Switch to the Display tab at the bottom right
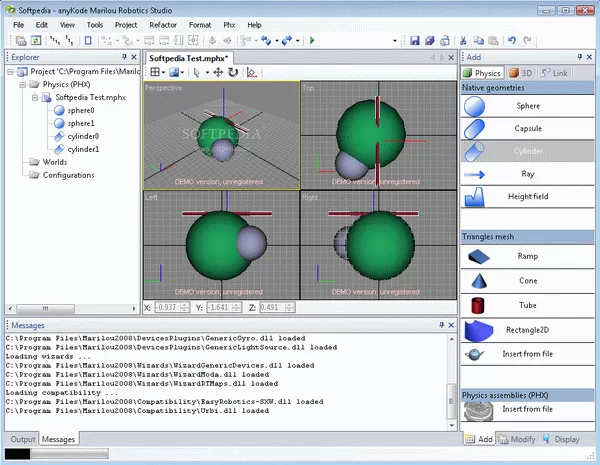 pyautogui.click(x=561, y=439)
